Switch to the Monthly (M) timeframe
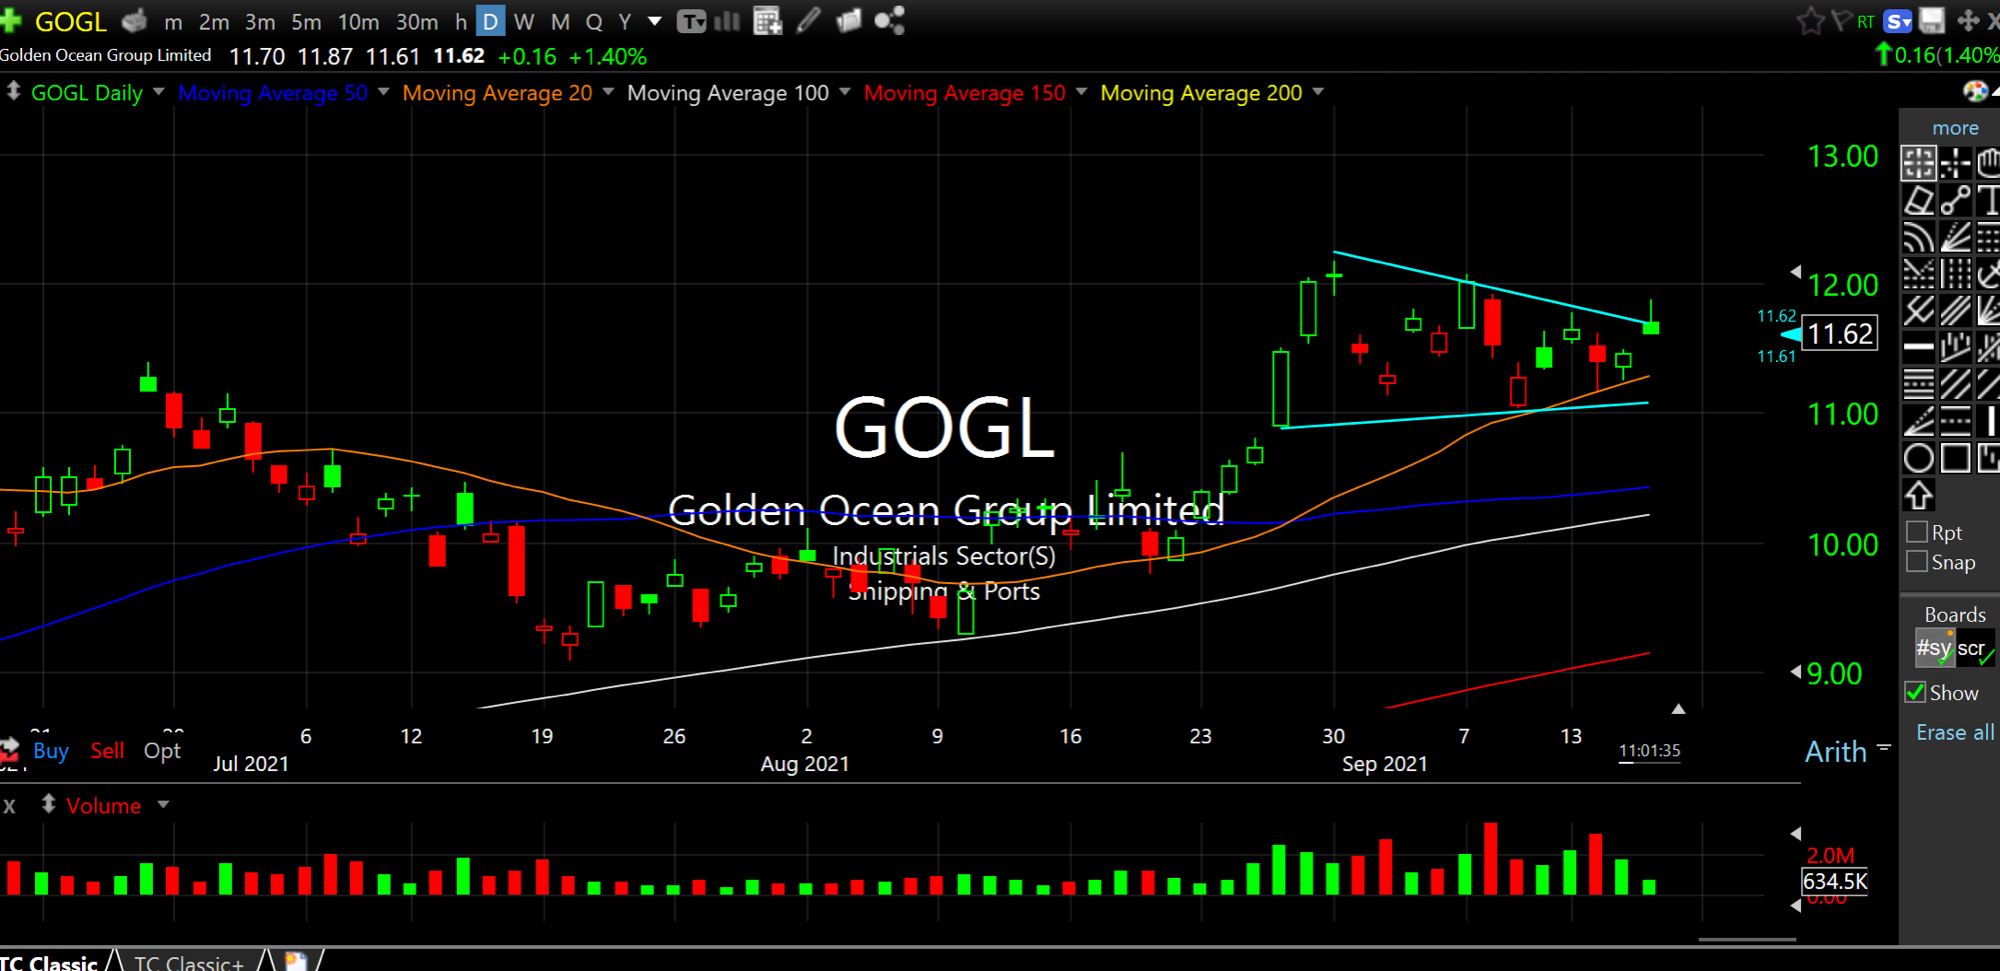 (560, 21)
